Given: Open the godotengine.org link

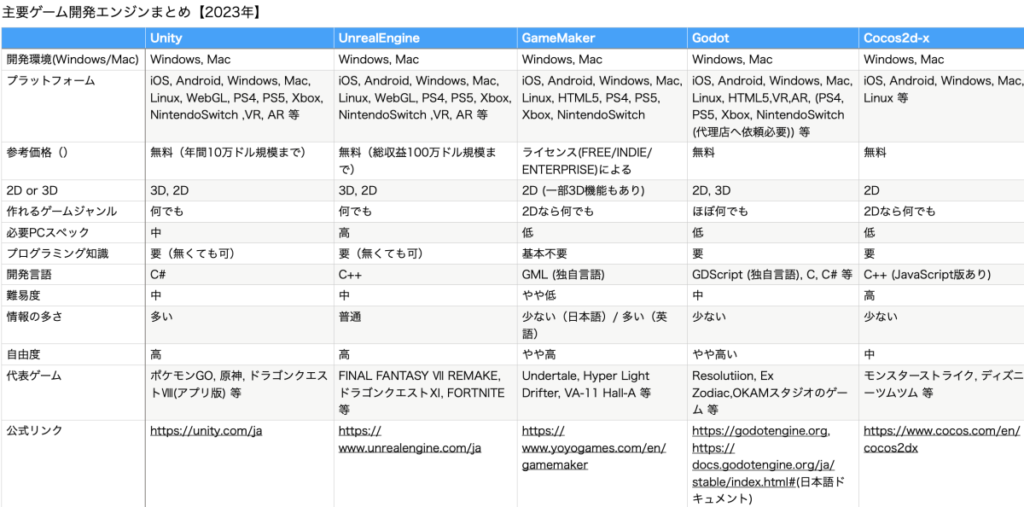Looking at the screenshot, I should click(x=761, y=431).
